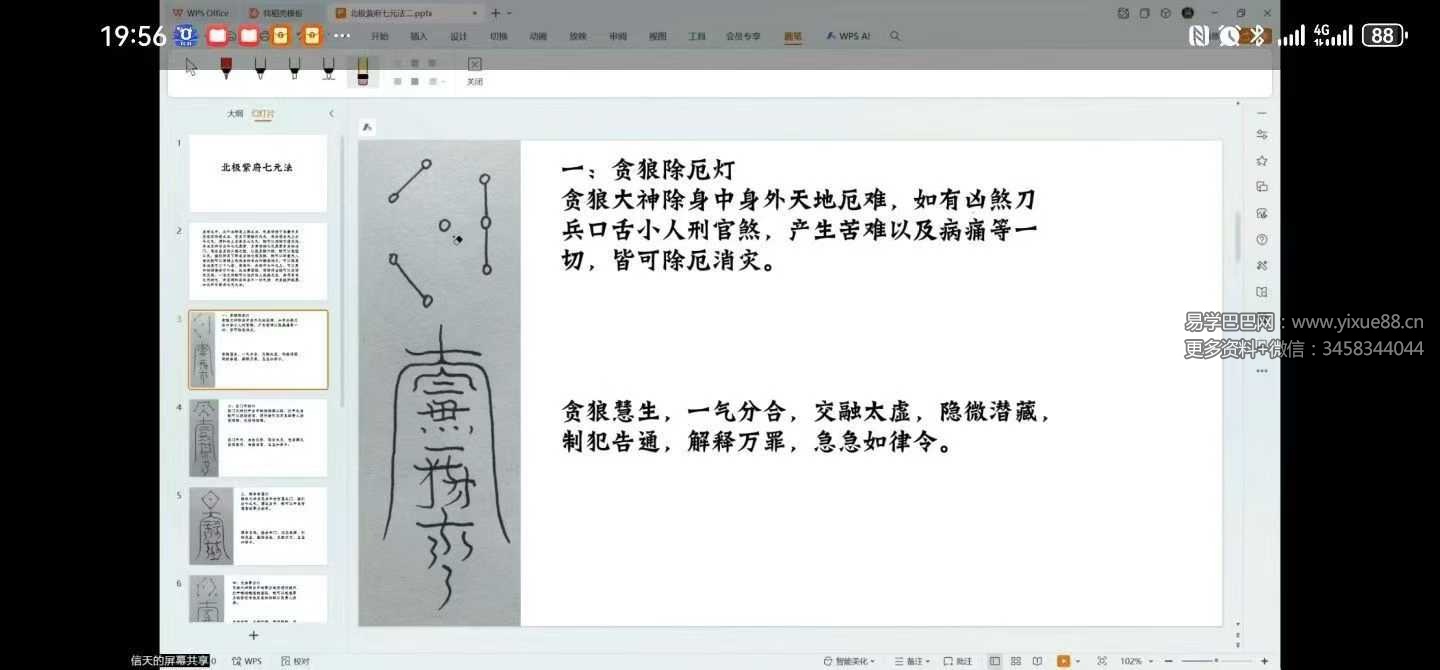Pick the arrow cursor selection tool

pos(191,67)
